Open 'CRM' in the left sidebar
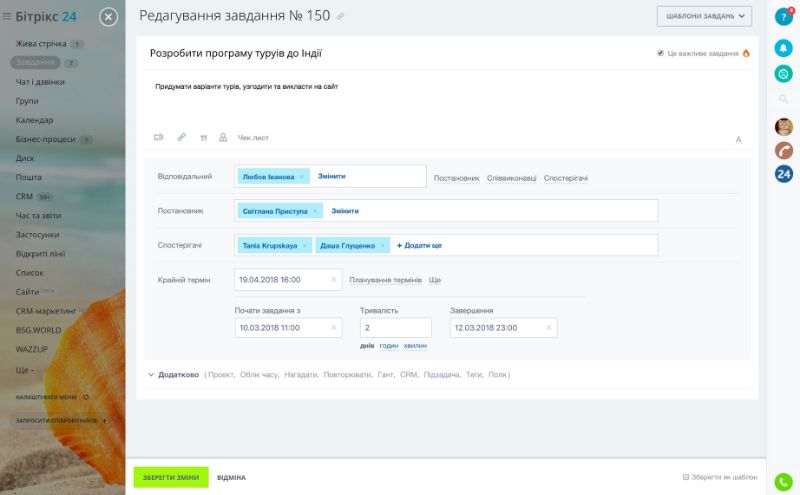 (x=25, y=196)
